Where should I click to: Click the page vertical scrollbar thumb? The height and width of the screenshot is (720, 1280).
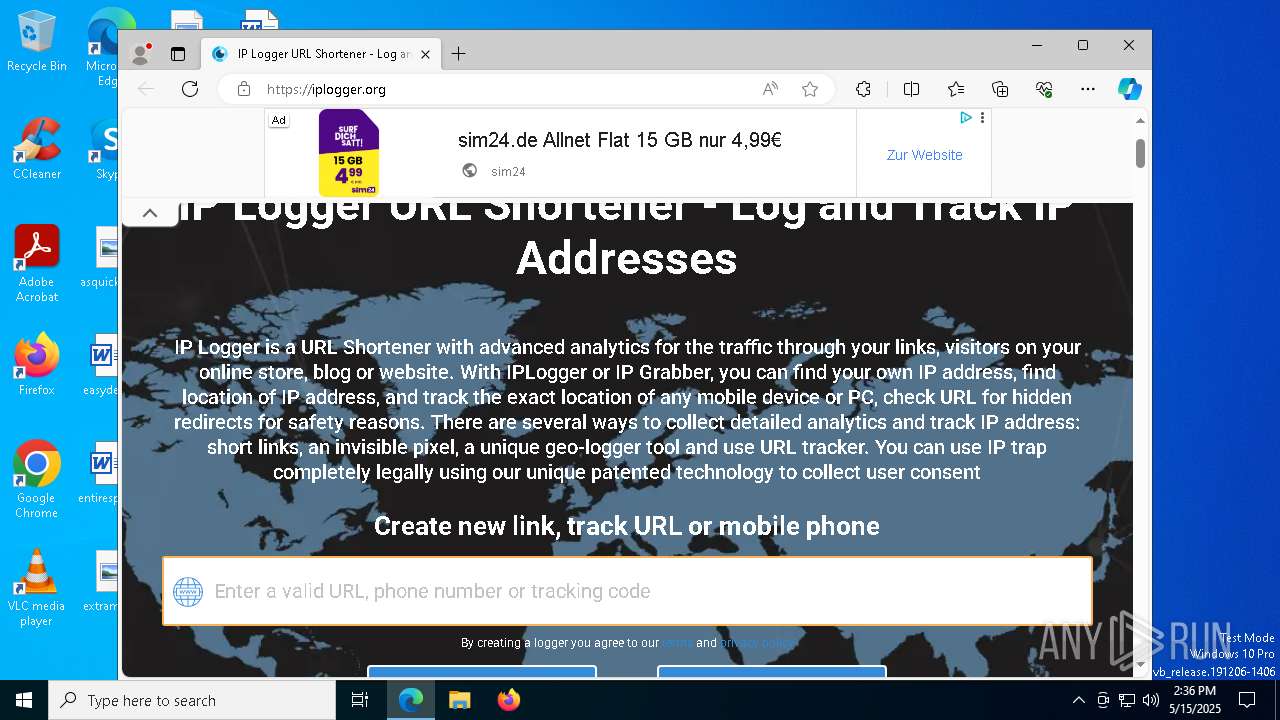1140,153
